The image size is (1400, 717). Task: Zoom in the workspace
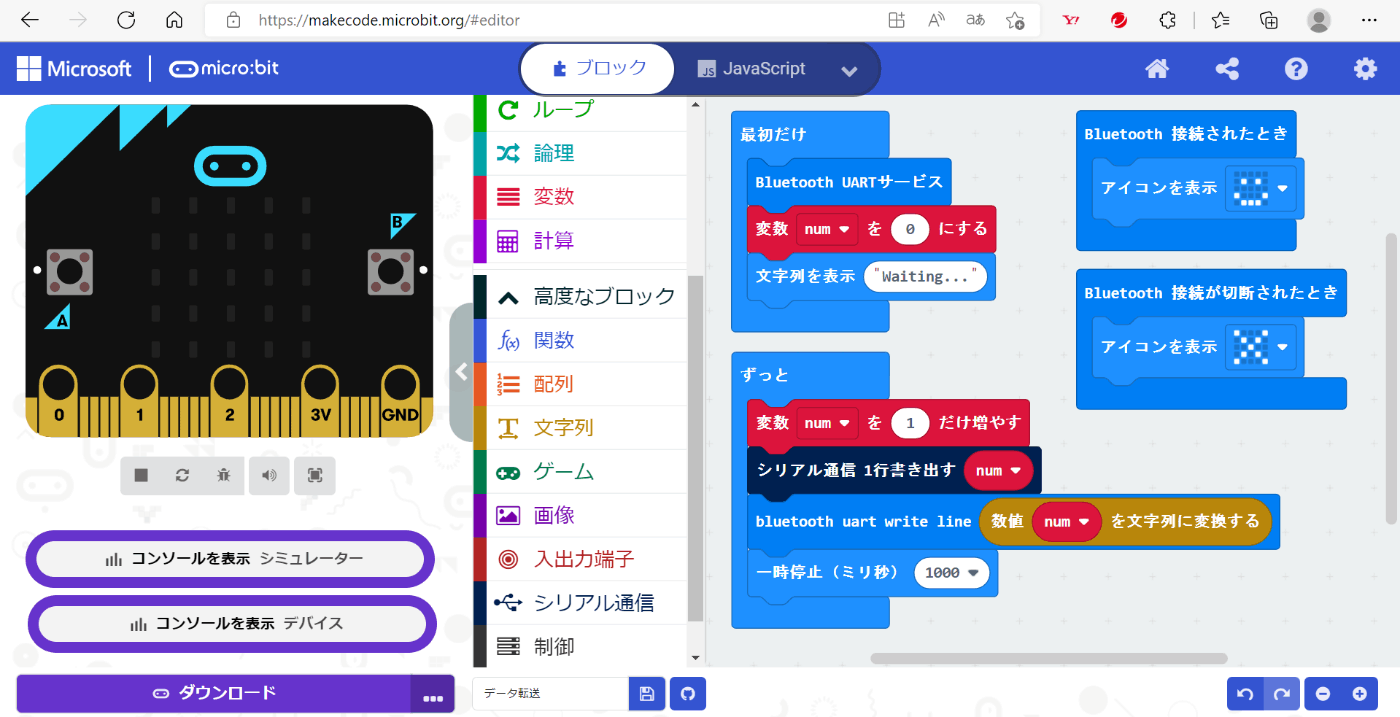pos(1359,694)
